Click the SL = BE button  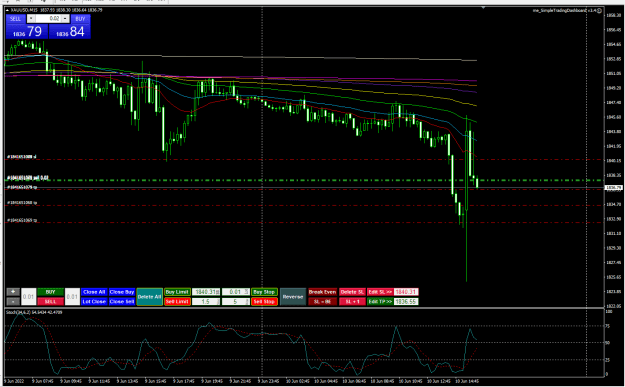click(322, 301)
